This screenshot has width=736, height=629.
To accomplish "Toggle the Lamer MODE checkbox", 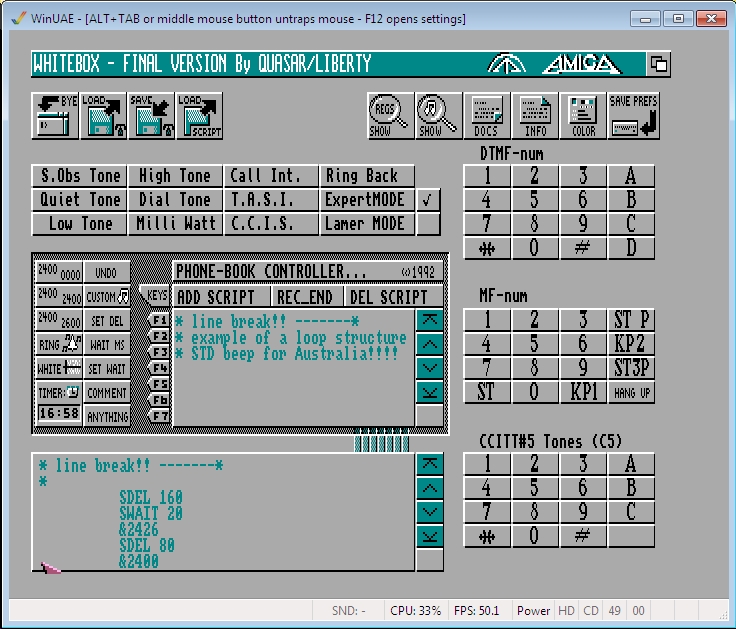I will tap(428, 224).
